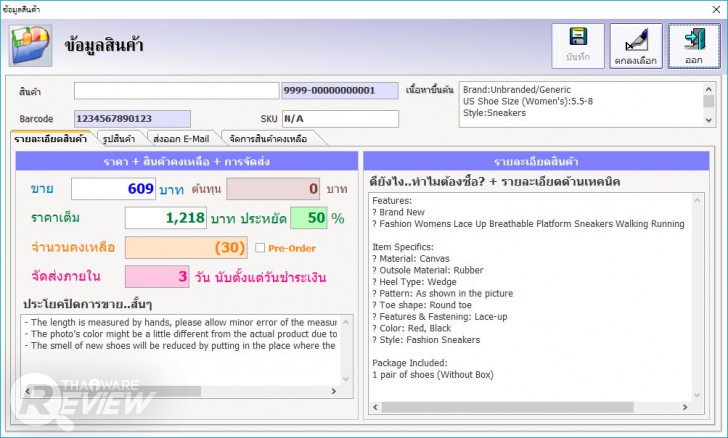Click the 'Brand:Unbranded/Generic' line

click(x=517, y=90)
